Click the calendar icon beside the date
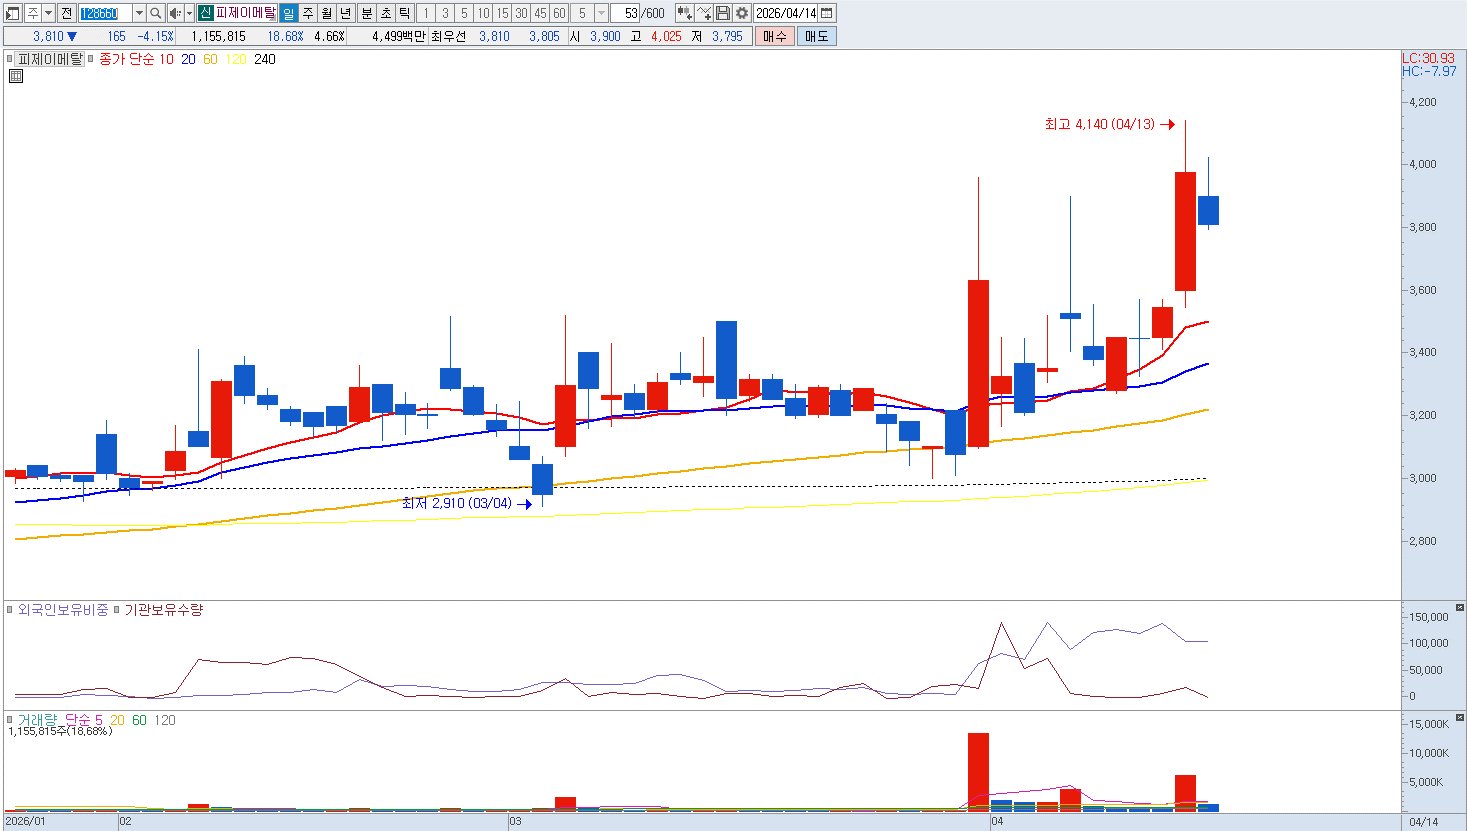Image resolution: width=1467 pixels, height=831 pixels. [827, 13]
